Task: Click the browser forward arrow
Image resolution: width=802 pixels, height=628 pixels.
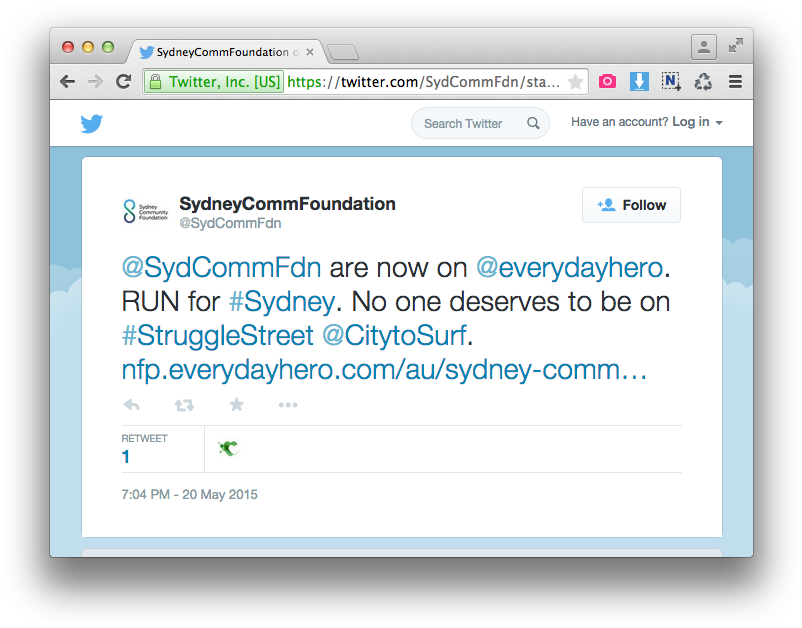Action: coord(96,81)
